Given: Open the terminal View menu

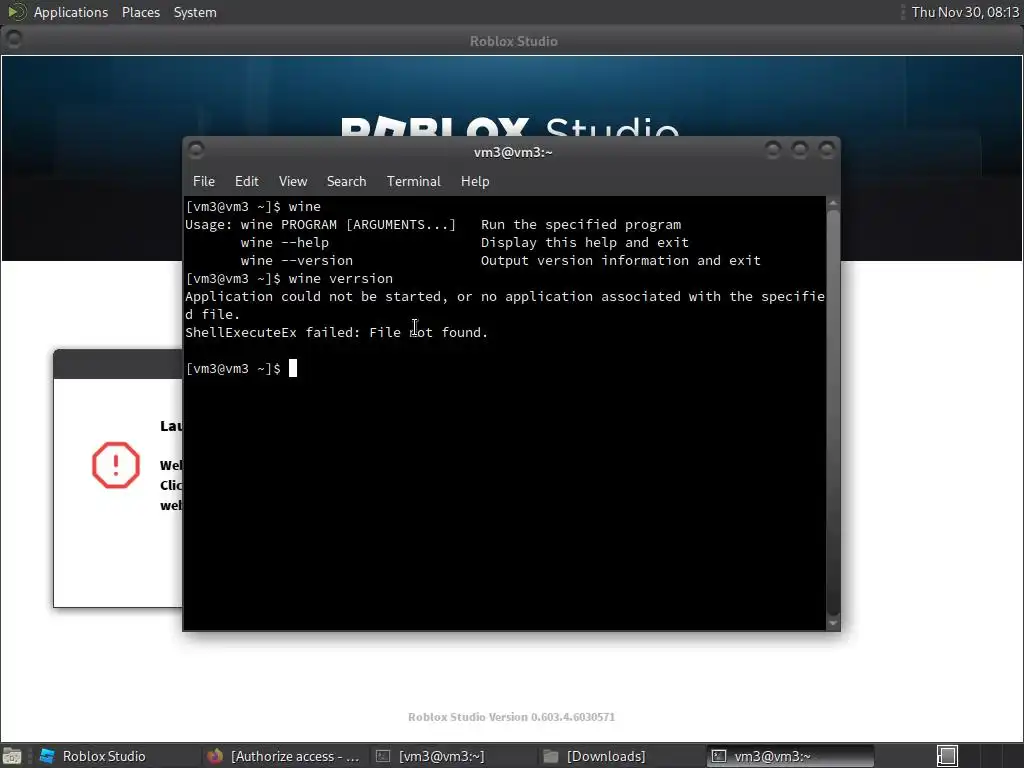Looking at the screenshot, I should point(293,182).
